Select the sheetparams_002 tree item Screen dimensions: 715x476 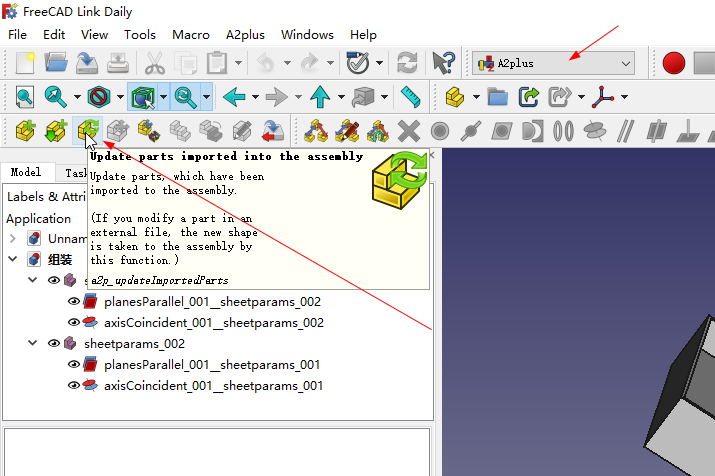point(135,343)
